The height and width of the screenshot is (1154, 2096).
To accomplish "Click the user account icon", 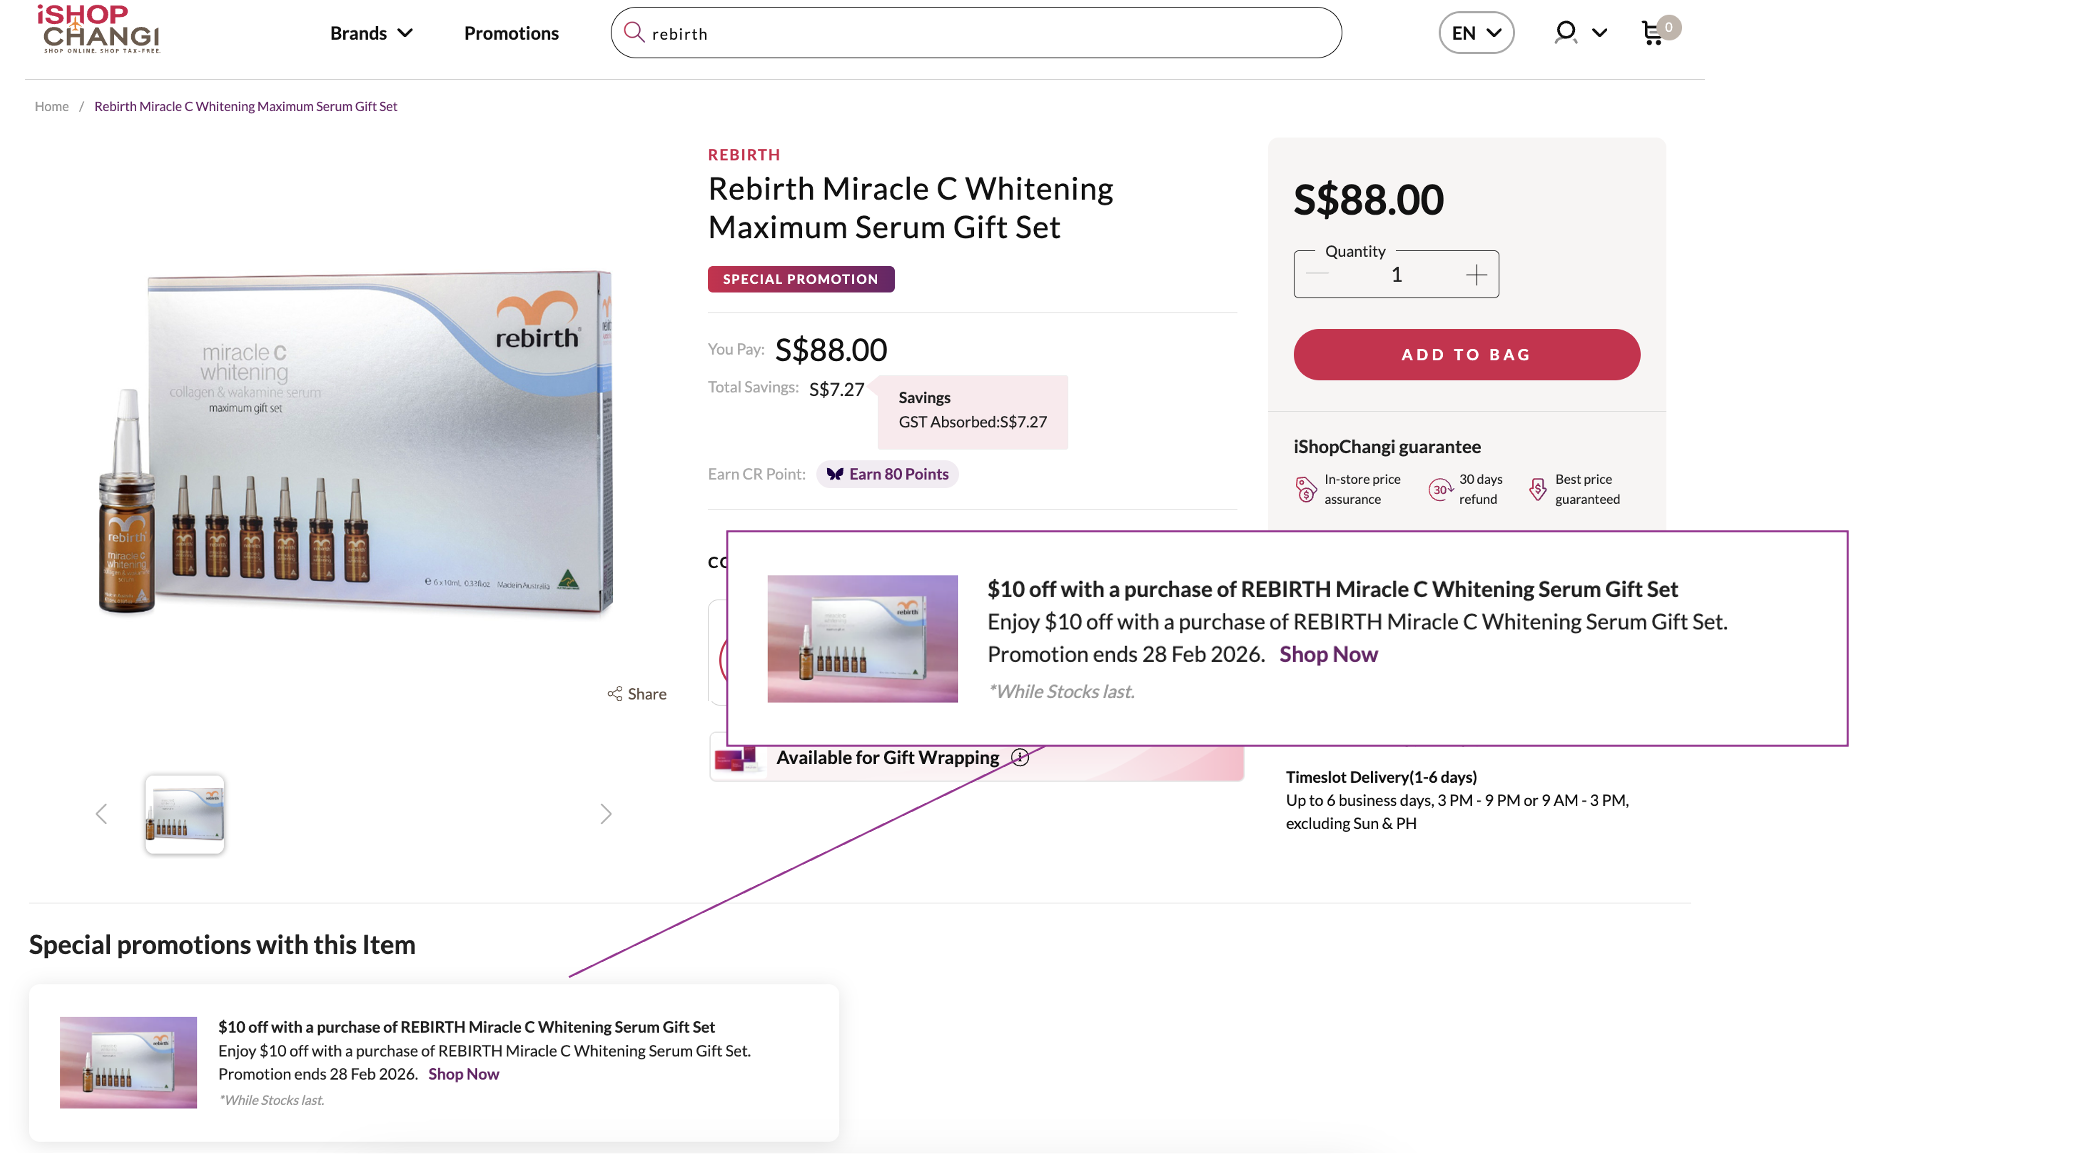I will coord(1566,33).
